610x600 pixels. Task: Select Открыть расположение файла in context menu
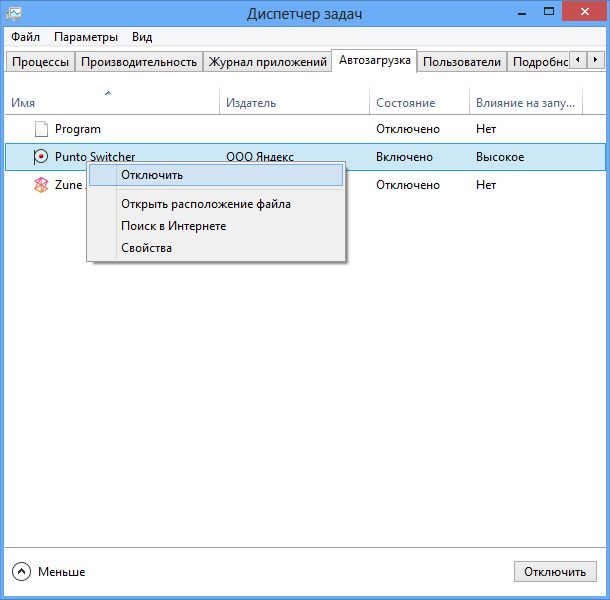coord(205,204)
